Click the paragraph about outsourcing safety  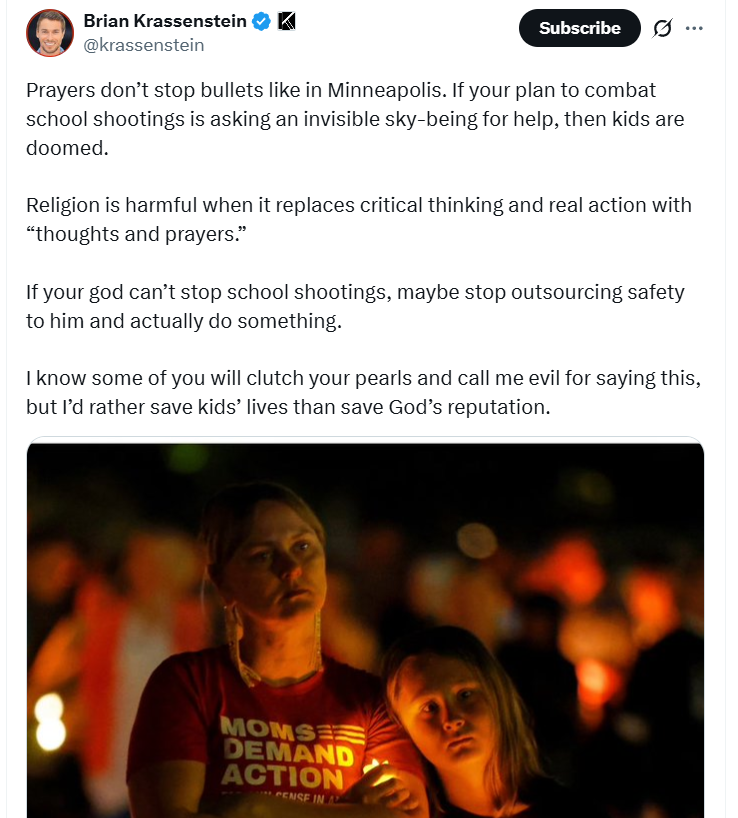pyautogui.click(x=355, y=306)
